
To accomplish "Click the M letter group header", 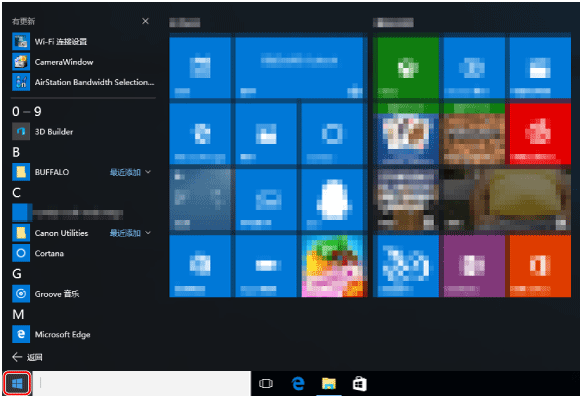I will (x=18, y=314).
